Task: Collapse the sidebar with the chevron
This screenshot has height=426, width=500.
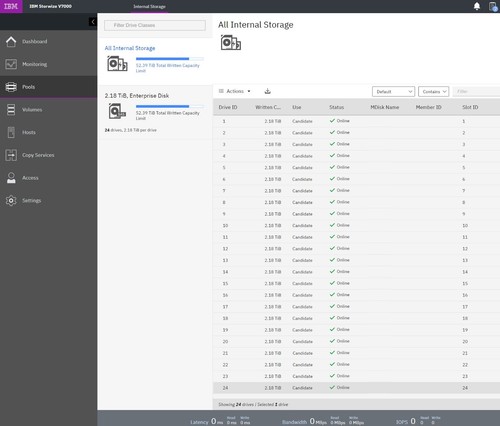Action: coord(93,22)
